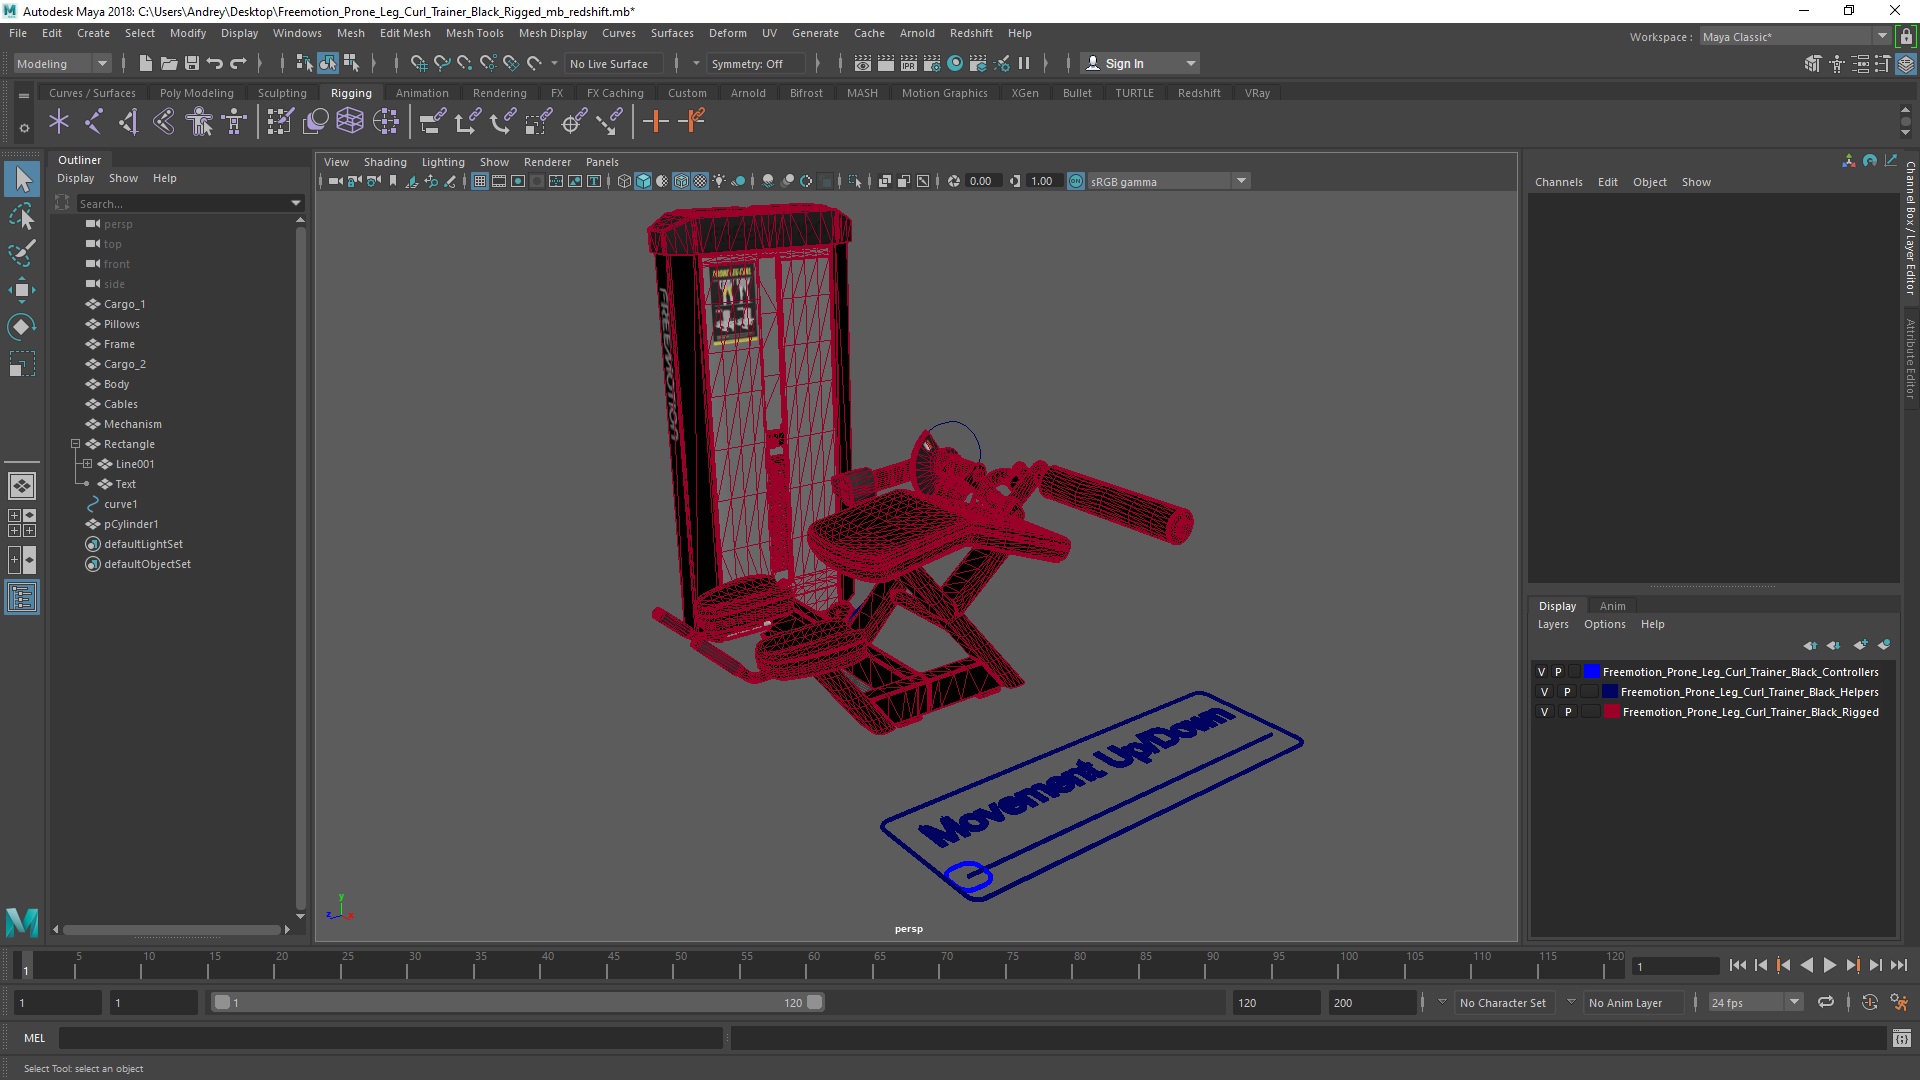Viewport: 1920px width, 1080px height.
Task: Switch to the Poly Modeling shelf tab
Action: coord(196,93)
